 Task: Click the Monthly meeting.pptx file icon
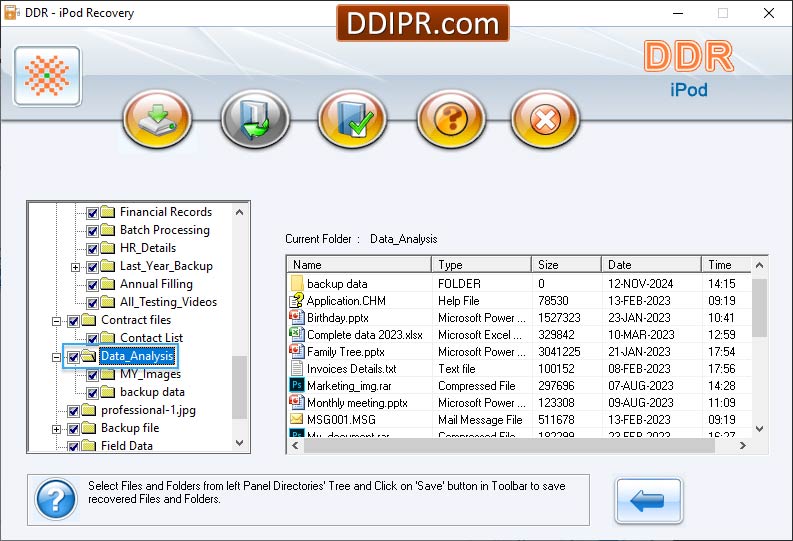296,402
